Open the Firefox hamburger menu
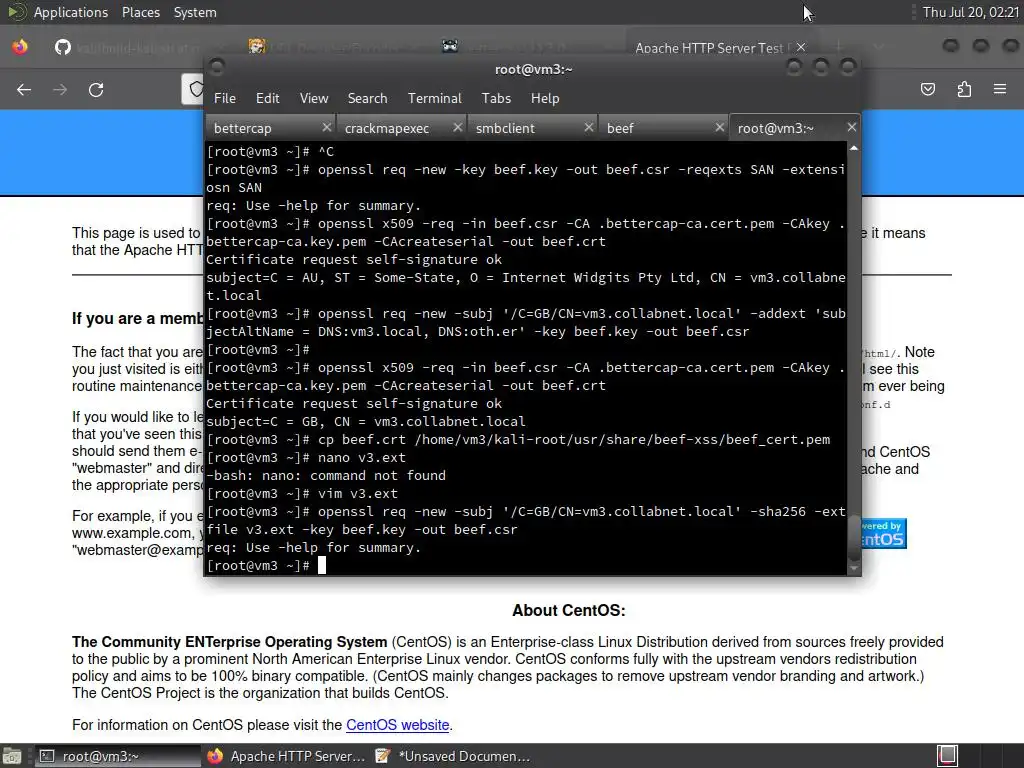 tap(1000, 89)
